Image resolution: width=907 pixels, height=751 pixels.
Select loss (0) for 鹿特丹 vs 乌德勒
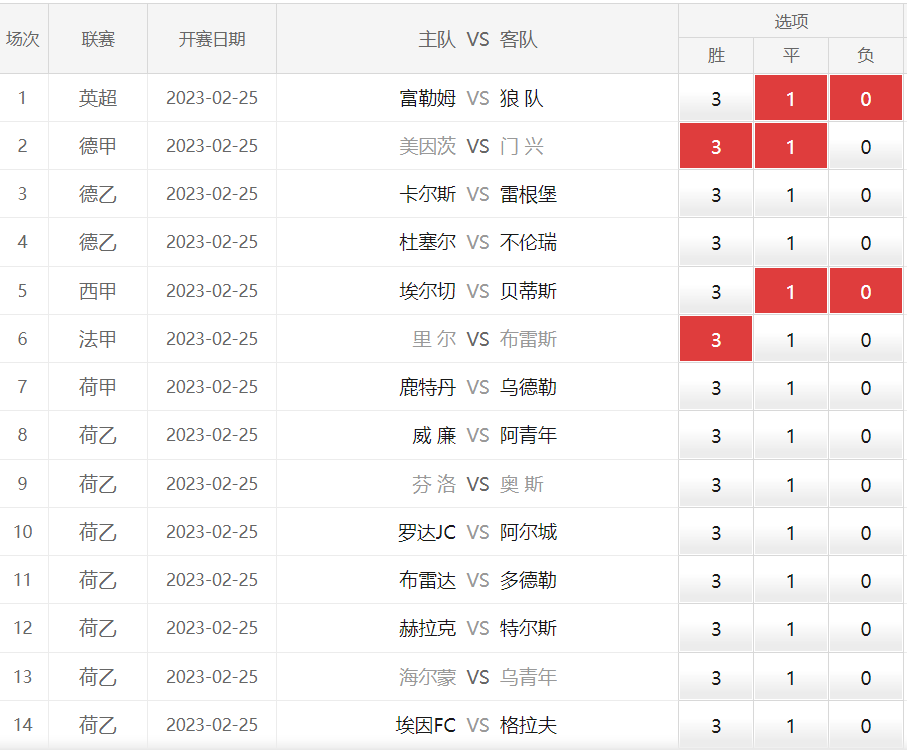pyautogui.click(x=866, y=388)
